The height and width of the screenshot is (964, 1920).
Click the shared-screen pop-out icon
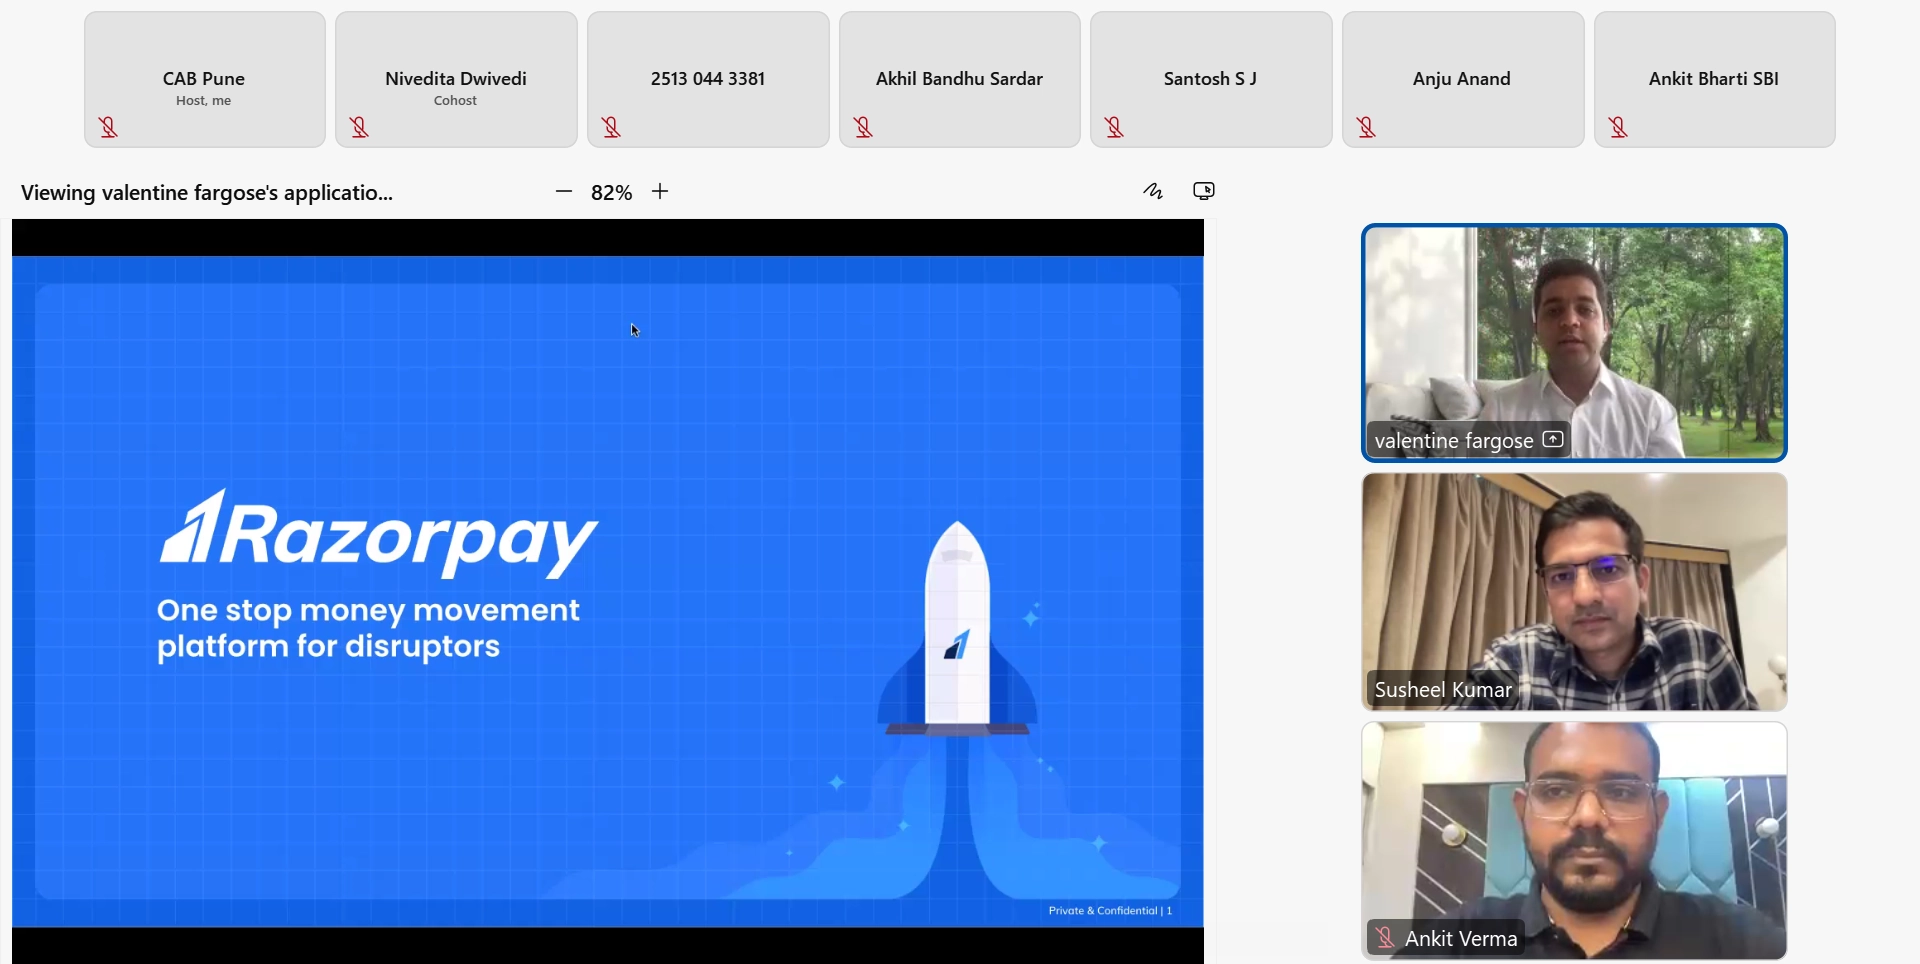click(1204, 191)
